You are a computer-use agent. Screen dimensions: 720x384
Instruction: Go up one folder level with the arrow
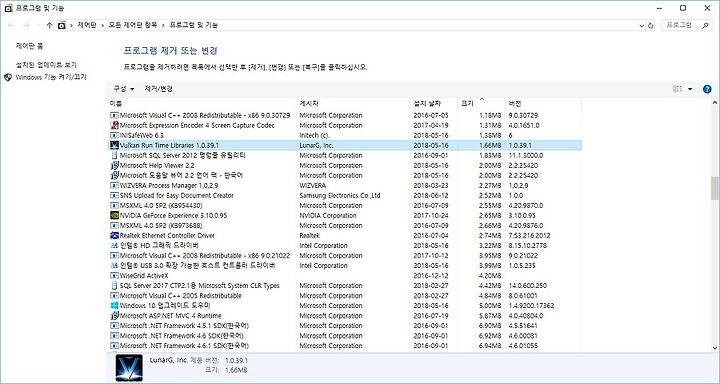pyautogui.click(x=50, y=25)
